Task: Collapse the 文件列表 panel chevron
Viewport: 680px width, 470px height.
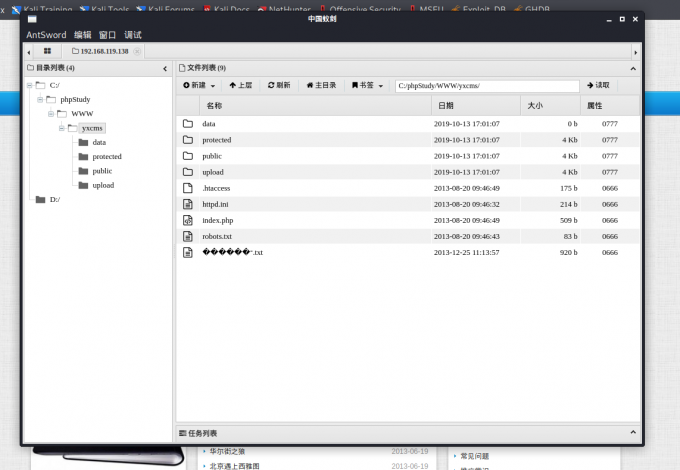Action: [633, 69]
